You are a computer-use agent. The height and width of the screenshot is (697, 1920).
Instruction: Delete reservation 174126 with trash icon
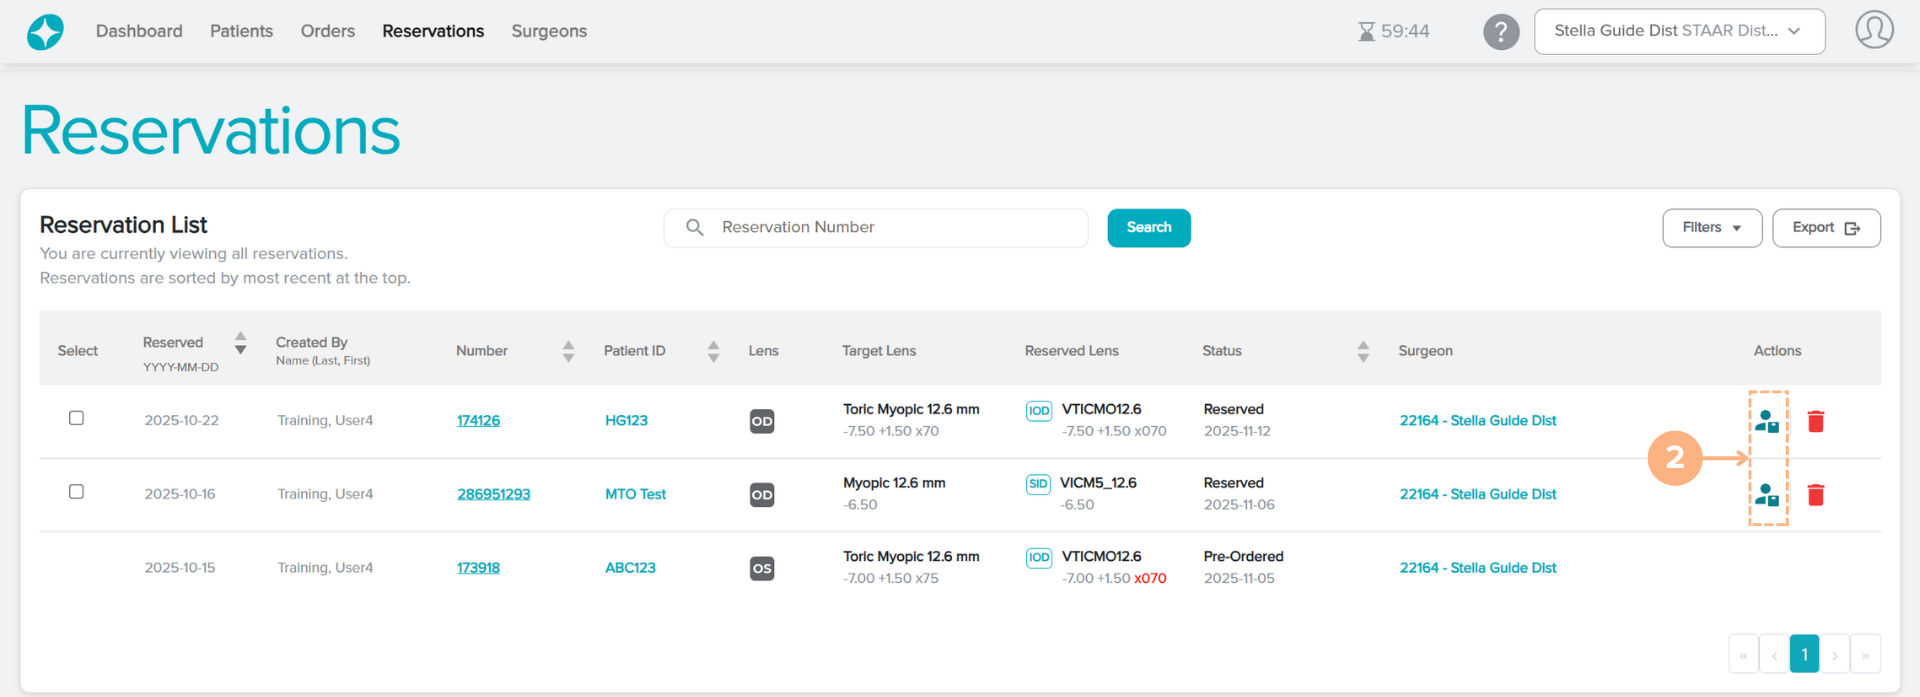click(x=1816, y=421)
